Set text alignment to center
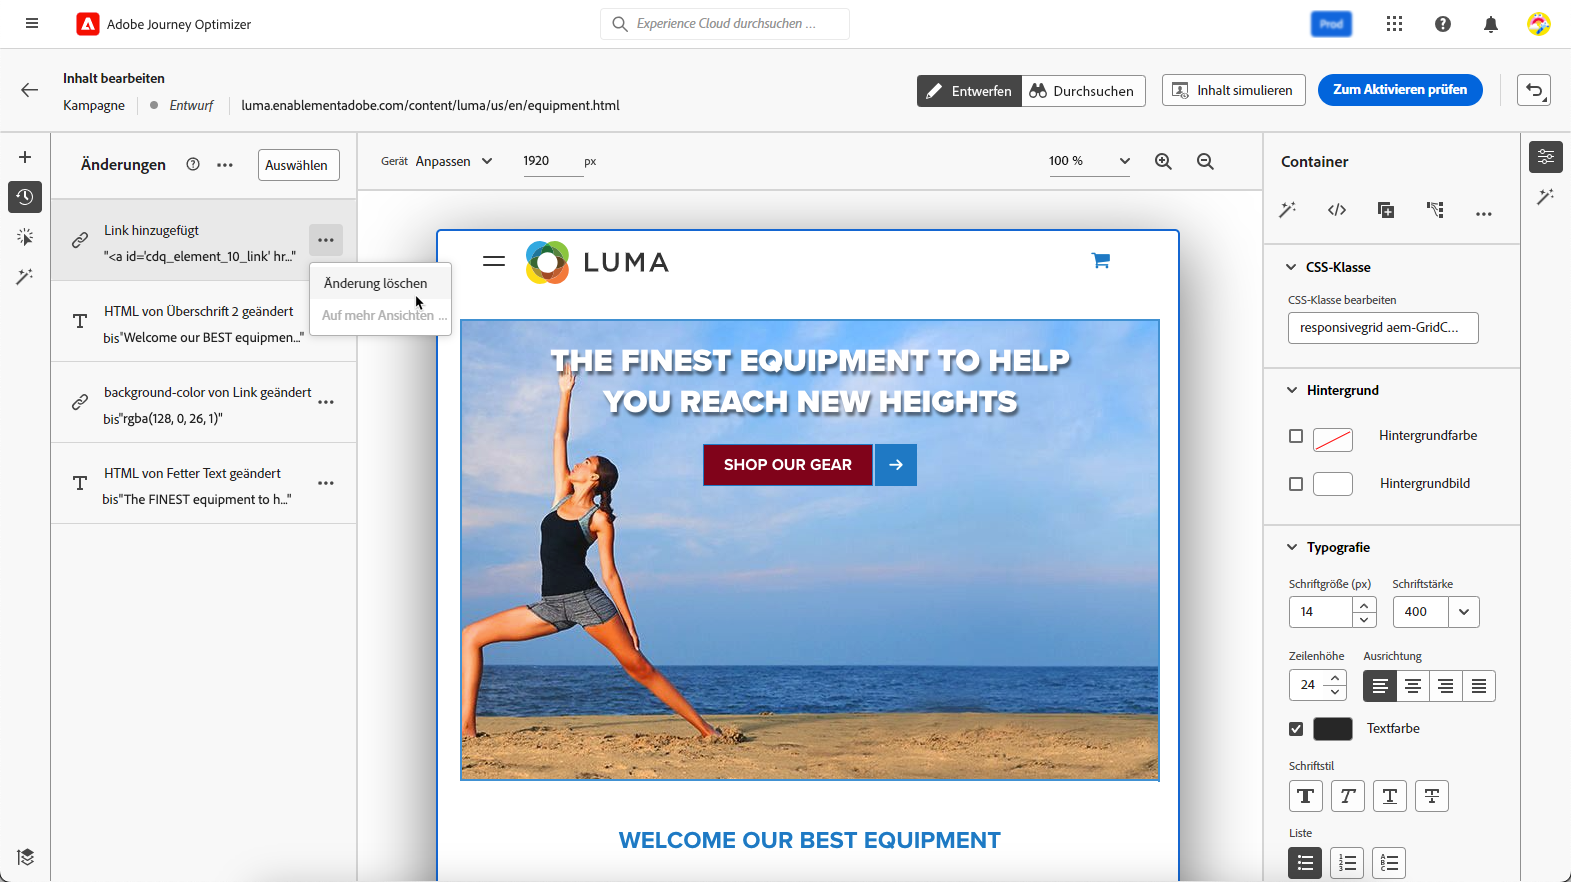The image size is (1571, 882). [1413, 686]
